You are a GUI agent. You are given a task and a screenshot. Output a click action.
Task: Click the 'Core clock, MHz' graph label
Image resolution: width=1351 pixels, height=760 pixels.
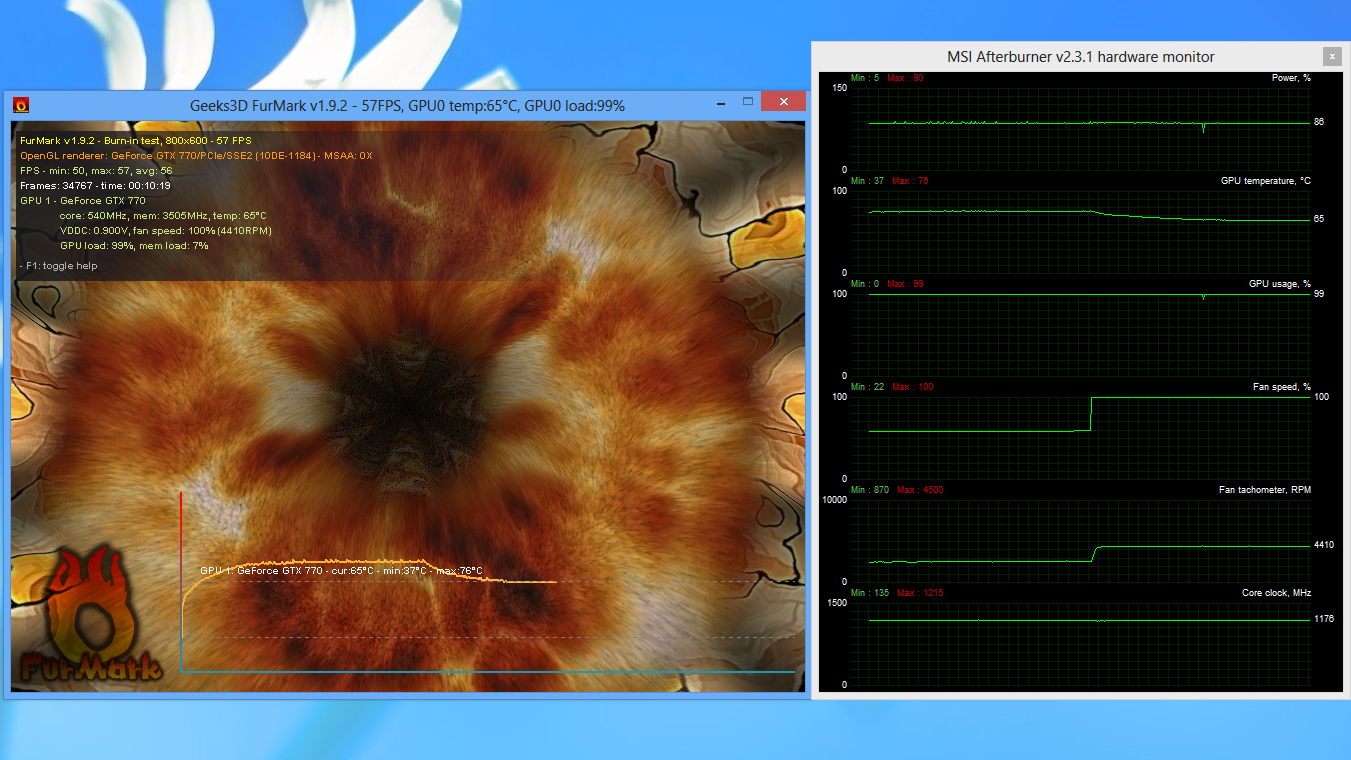point(1276,593)
